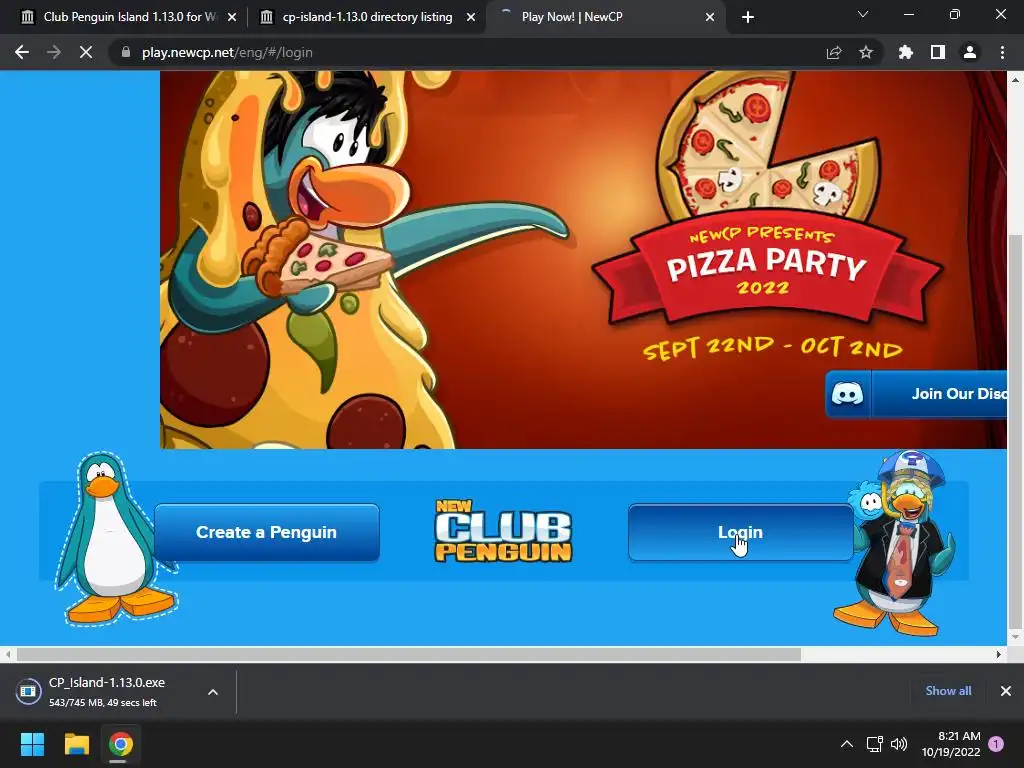The width and height of the screenshot is (1024, 768).
Task: Click the network tray icon
Action: tap(874, 744)
